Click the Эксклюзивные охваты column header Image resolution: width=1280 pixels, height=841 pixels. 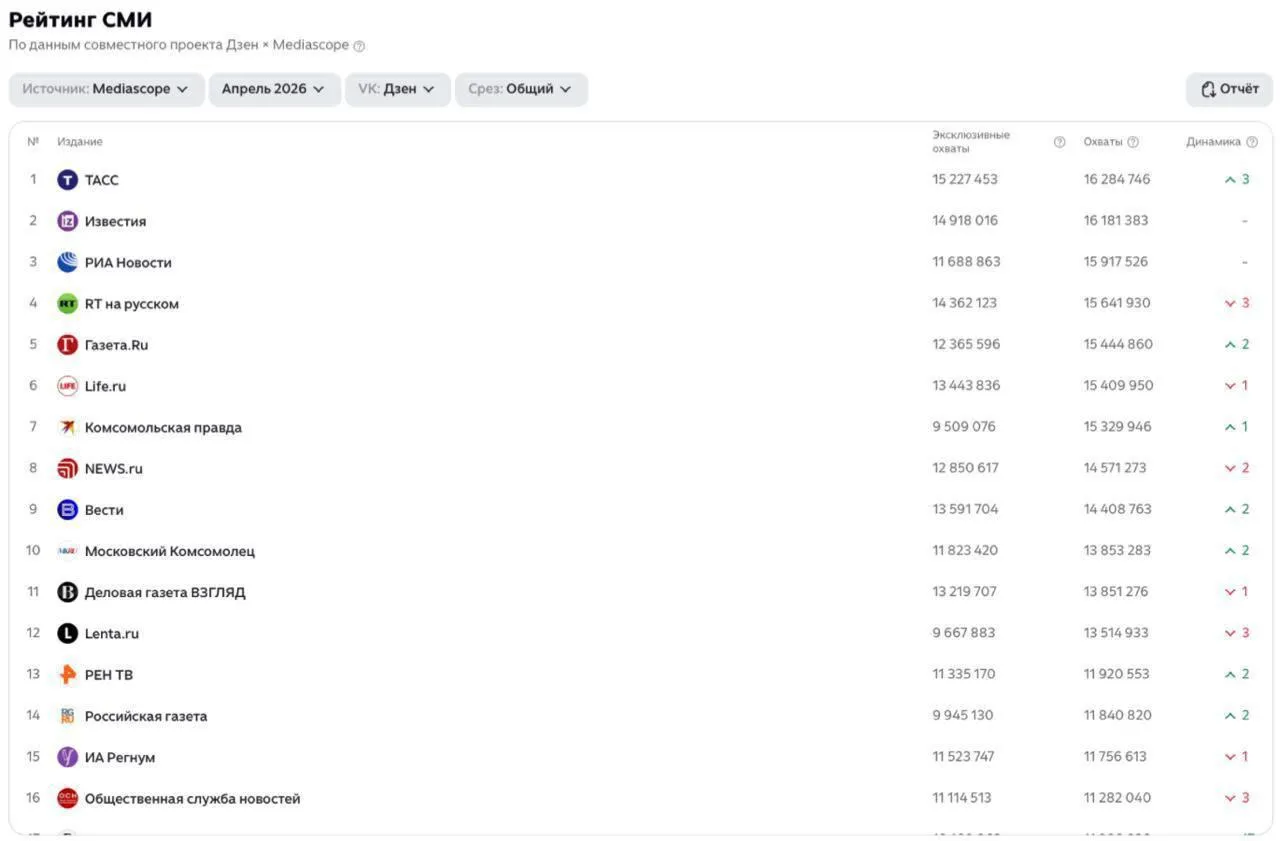(971, 142)
